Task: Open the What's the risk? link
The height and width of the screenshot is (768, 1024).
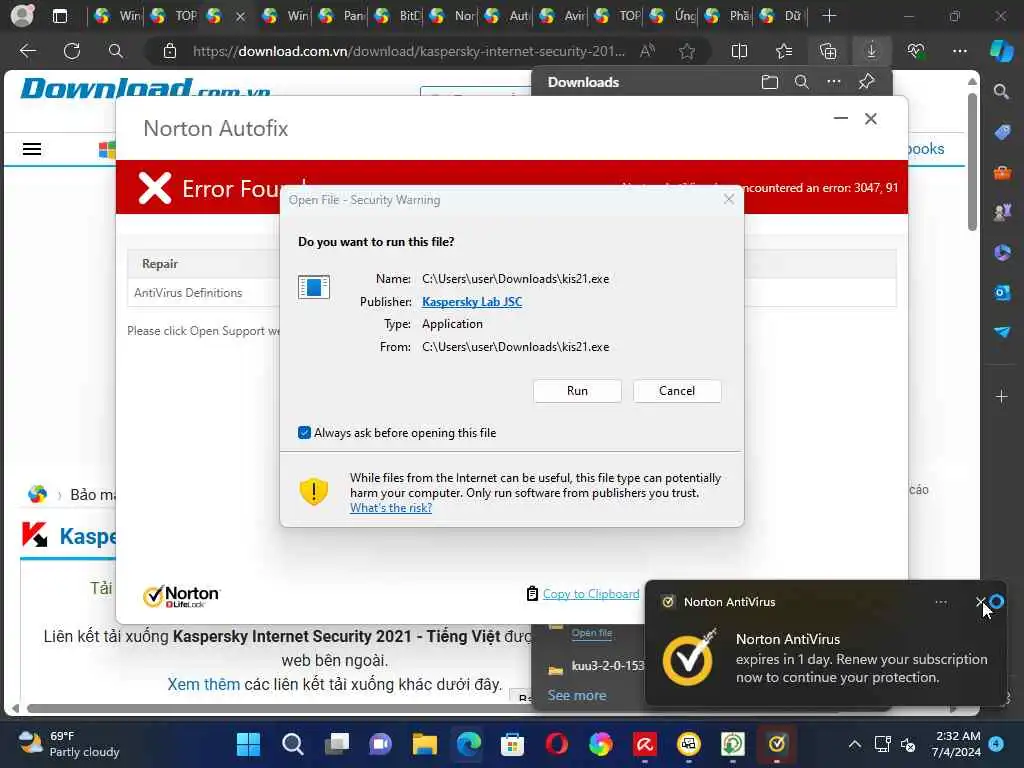Action: click(x=391, y=507)
